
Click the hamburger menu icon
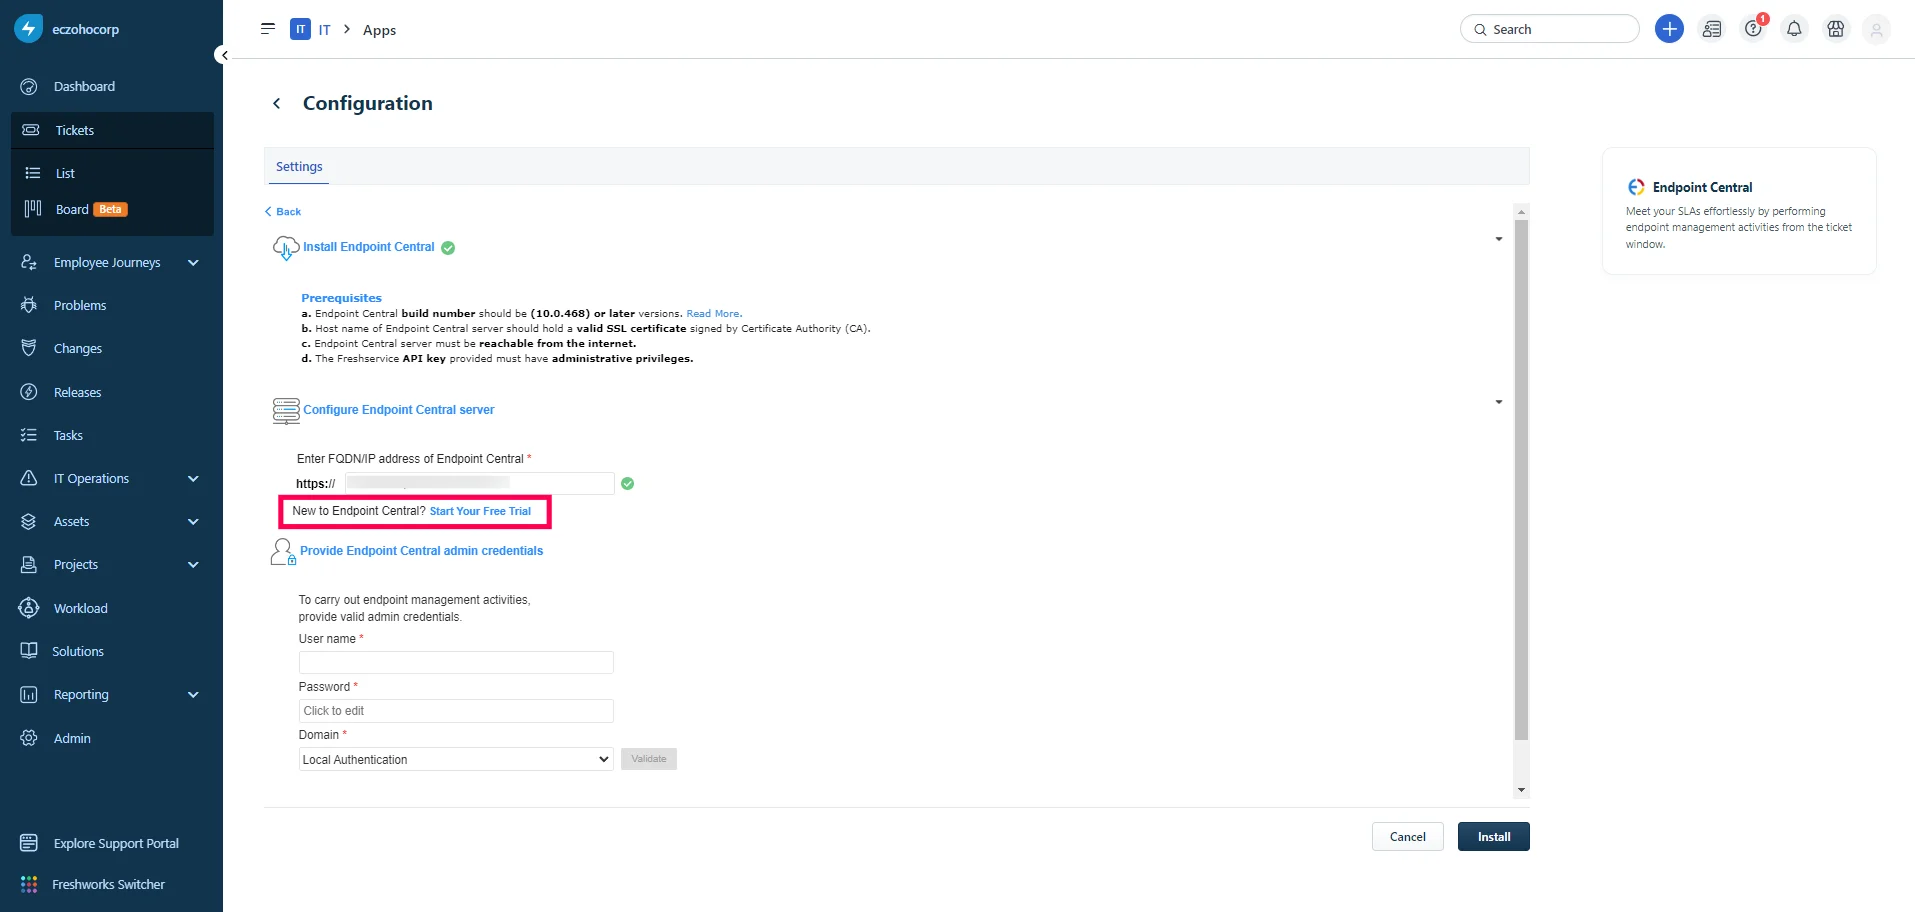pyautogui.click(x=268, y=29)
